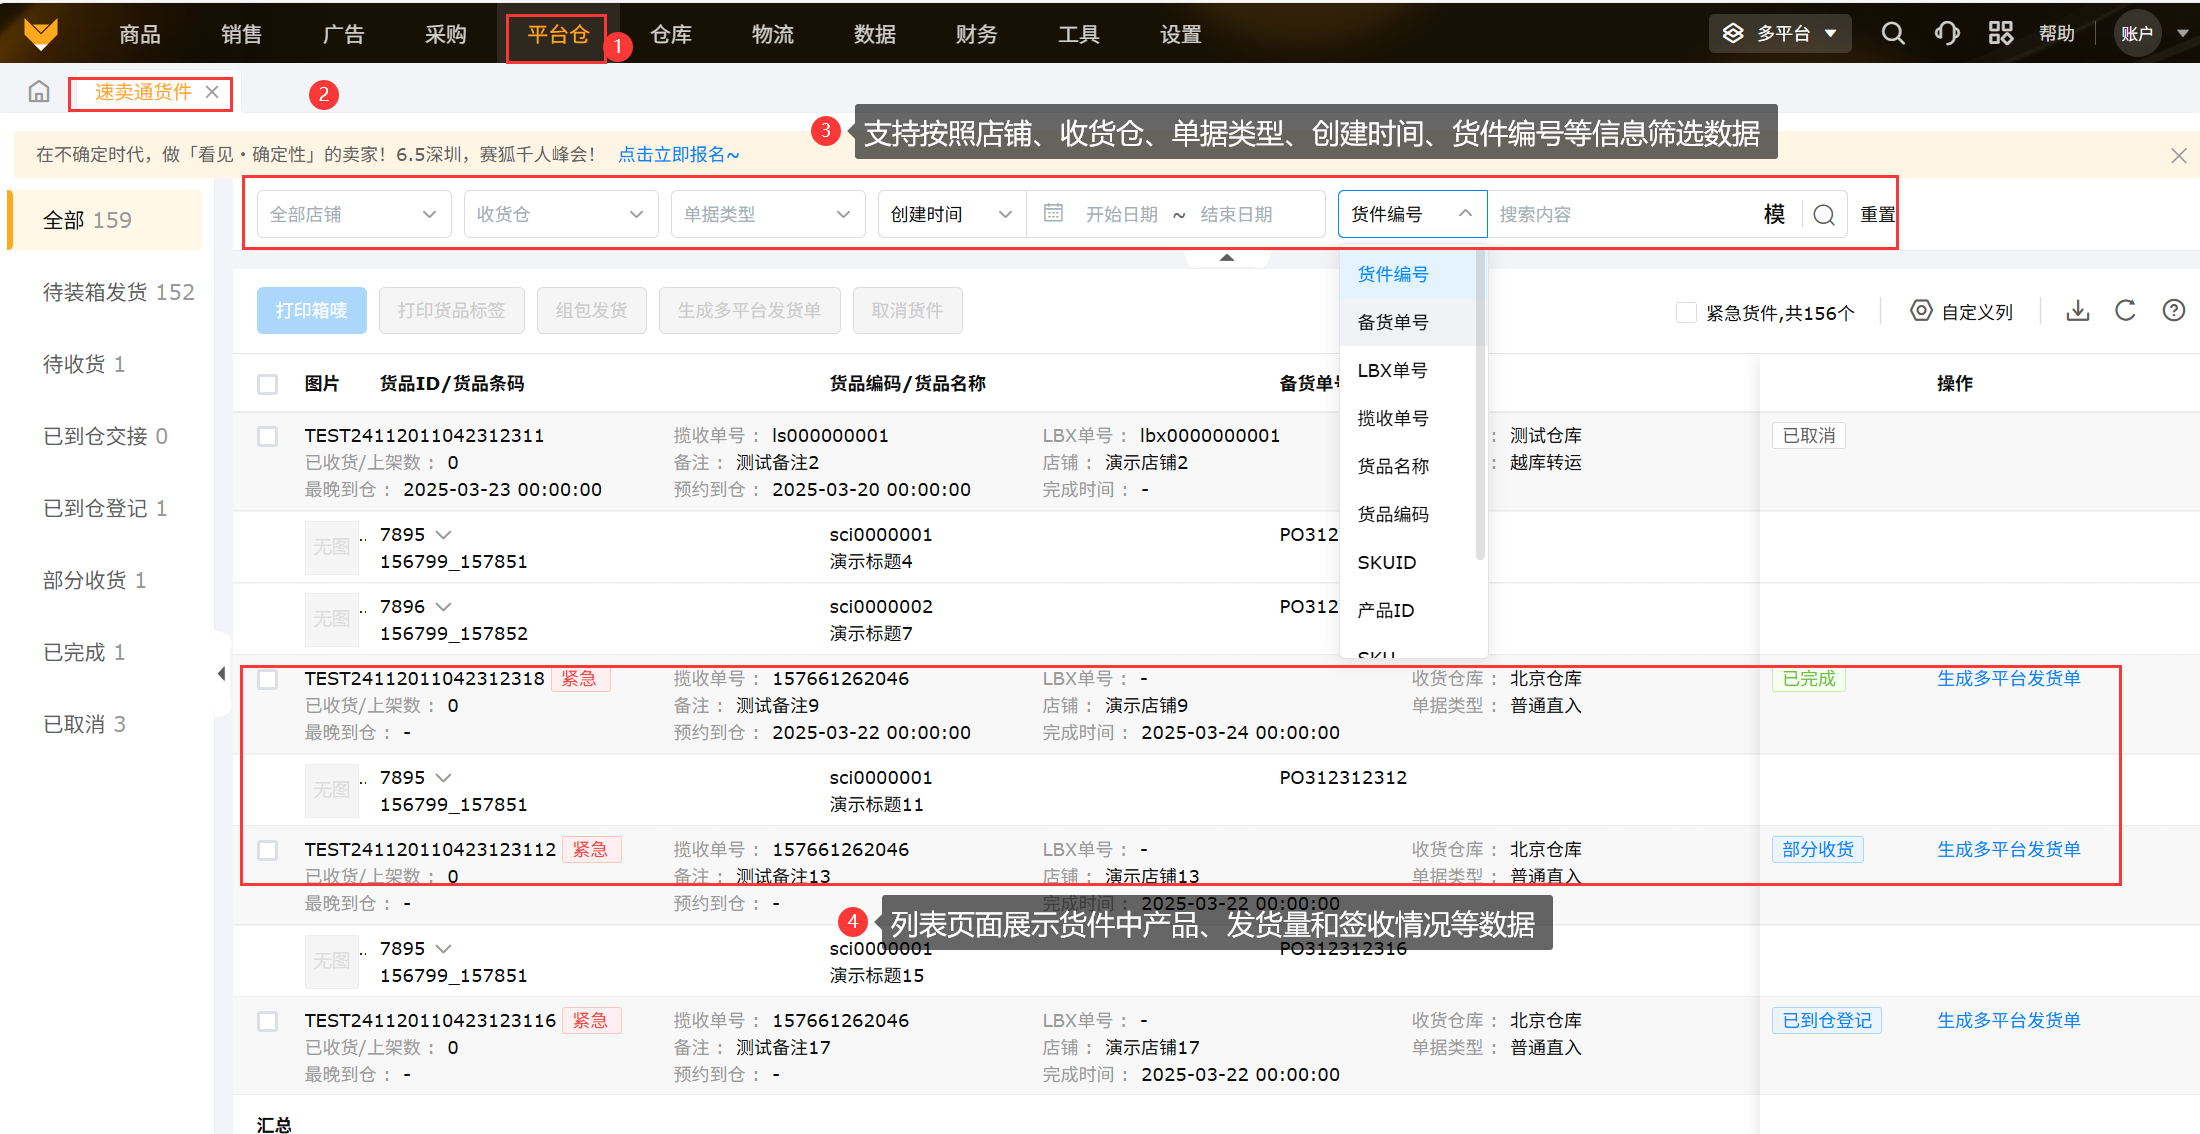Click the search magnifier icon in top bar
This screenshot has height=1134, width=2200.
click(1892, 34)
